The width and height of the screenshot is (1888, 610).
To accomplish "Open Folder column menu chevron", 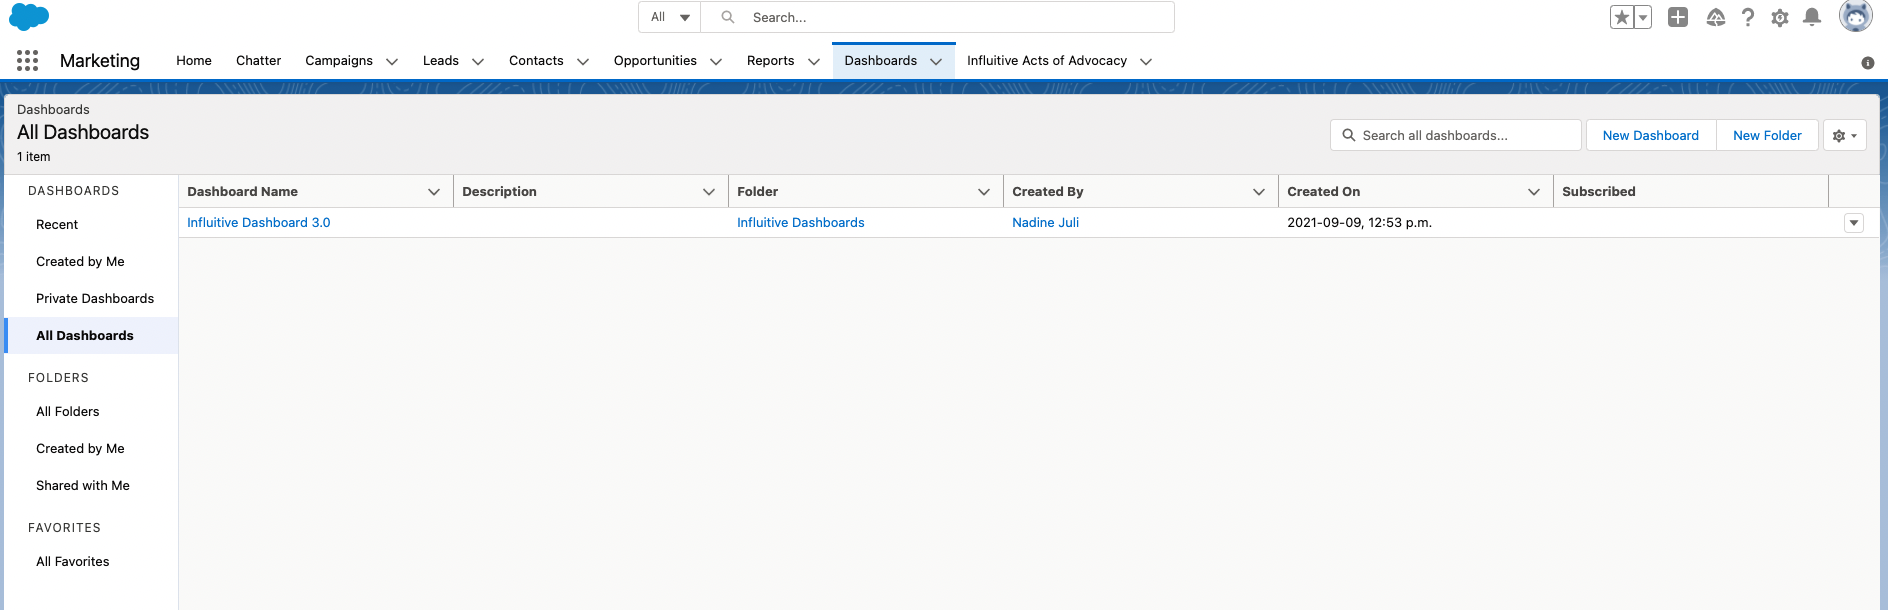I will (x=984, y=192).
